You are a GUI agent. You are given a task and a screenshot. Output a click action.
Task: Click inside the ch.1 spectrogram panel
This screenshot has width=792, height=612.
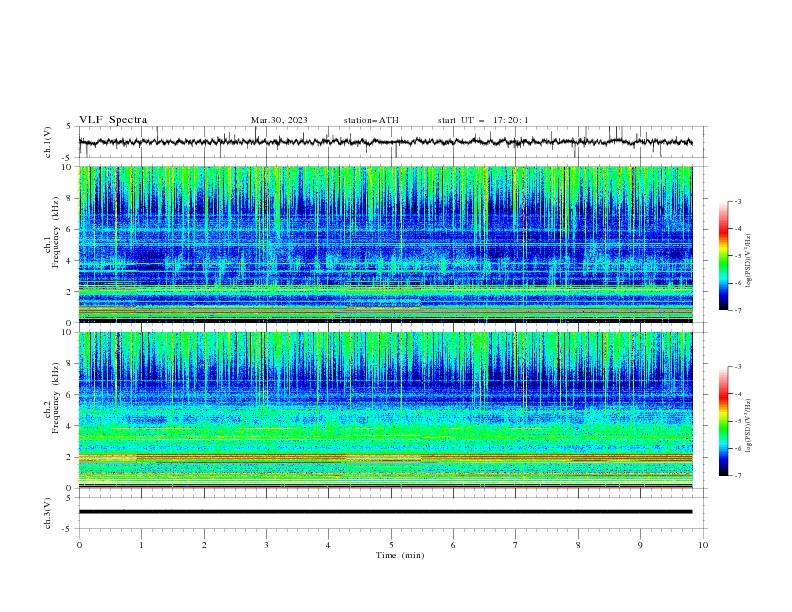(x=385, y=244)
